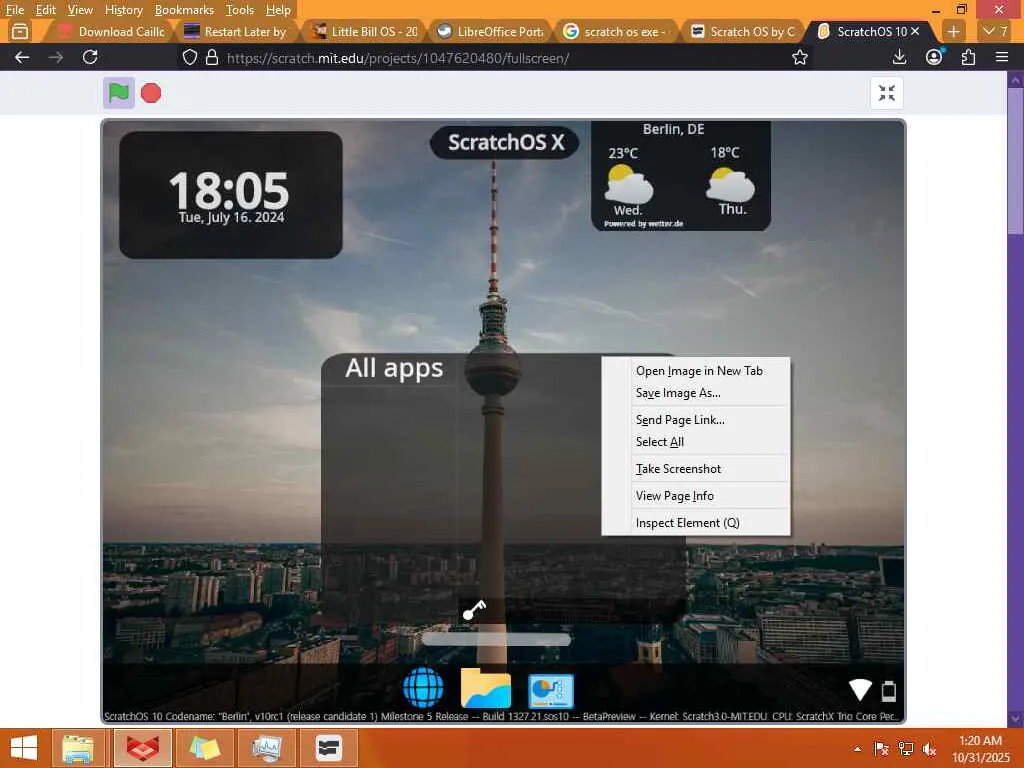Click the key icon above search bar
This screenshot has height=768, width=1024.
click(x=474, y=609)
